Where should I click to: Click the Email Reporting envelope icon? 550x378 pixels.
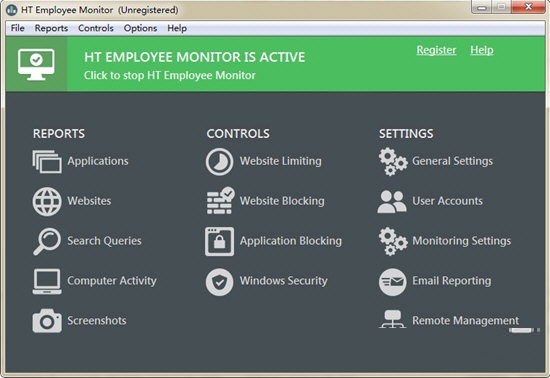click(x=393, y=282)
